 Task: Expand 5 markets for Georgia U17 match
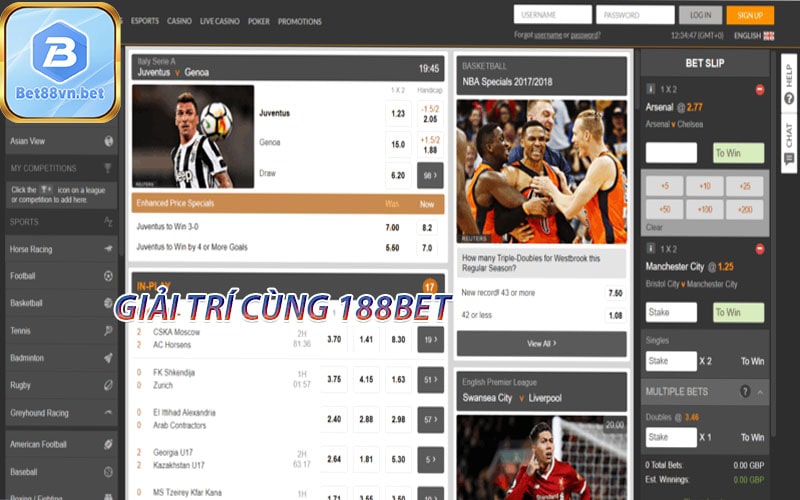[x=431, y=459]
